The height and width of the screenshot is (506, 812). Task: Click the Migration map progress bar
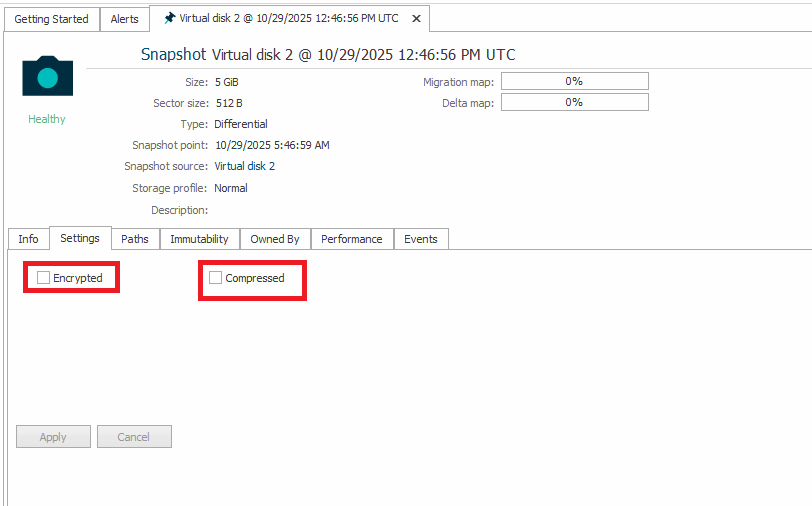tap(574, 81)
